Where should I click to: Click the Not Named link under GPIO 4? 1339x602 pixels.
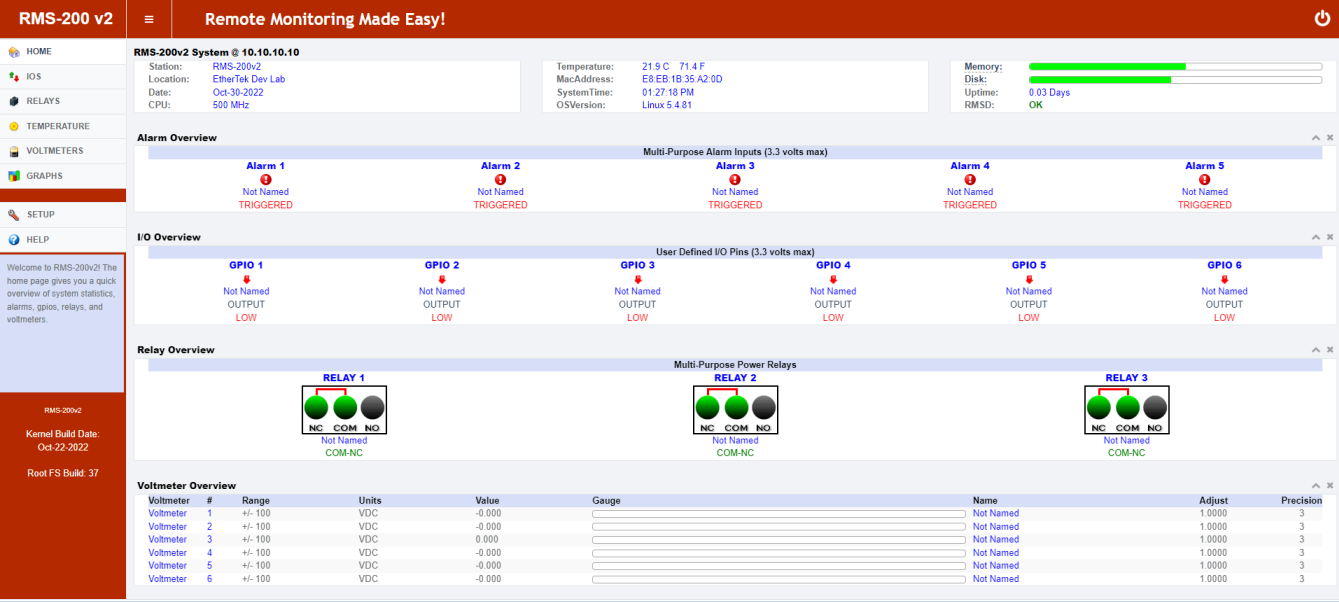[833, 291]
